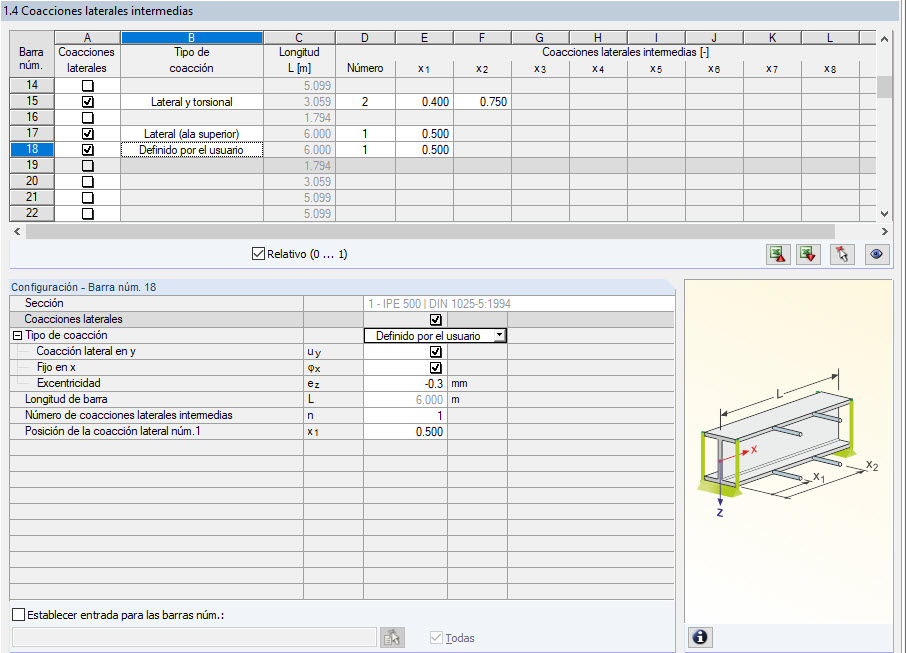
Task: Select row header for member 18
Action: [x=32, y=150]
